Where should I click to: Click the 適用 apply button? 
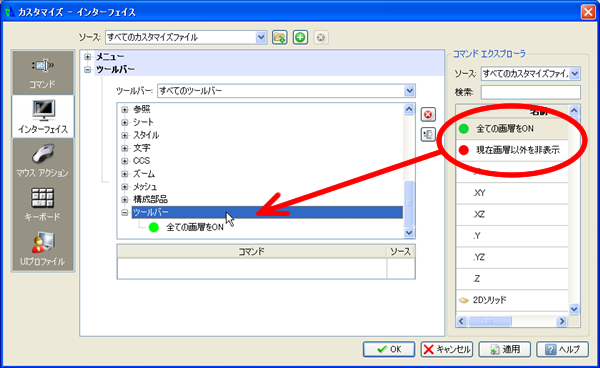(505, 349)
